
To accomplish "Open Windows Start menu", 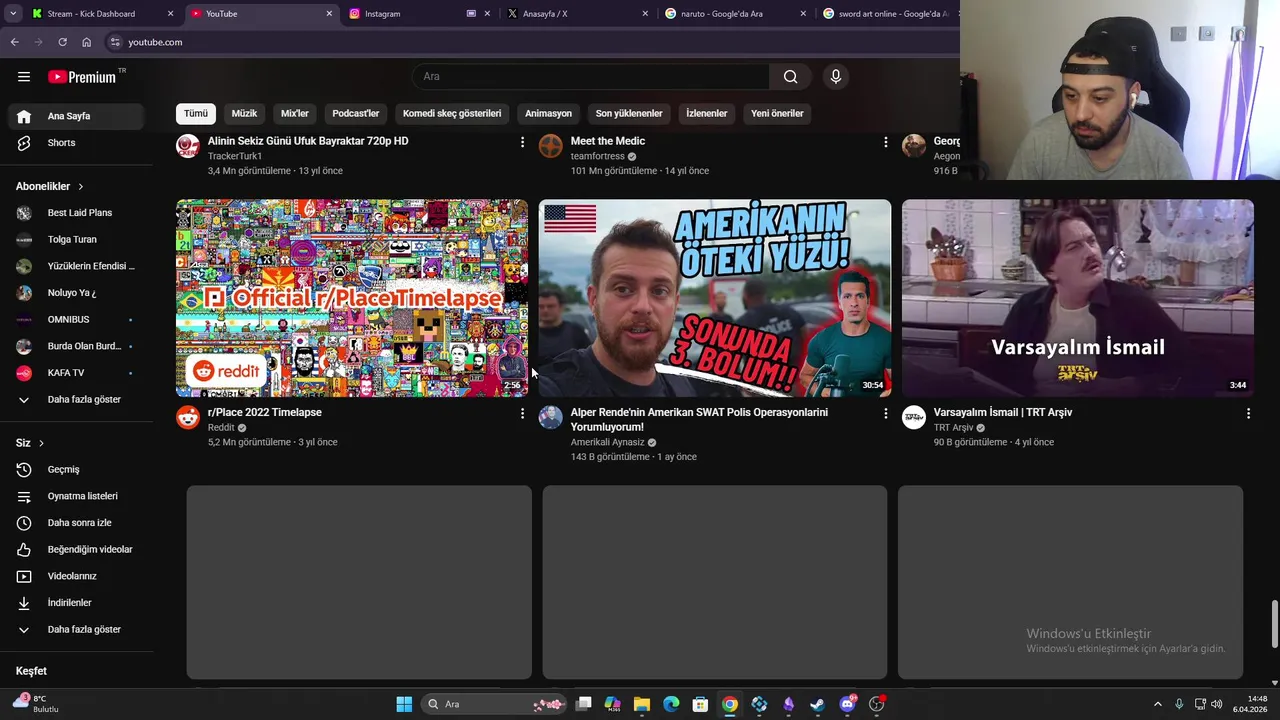I will pyautogui.click(x=404, y=704).
